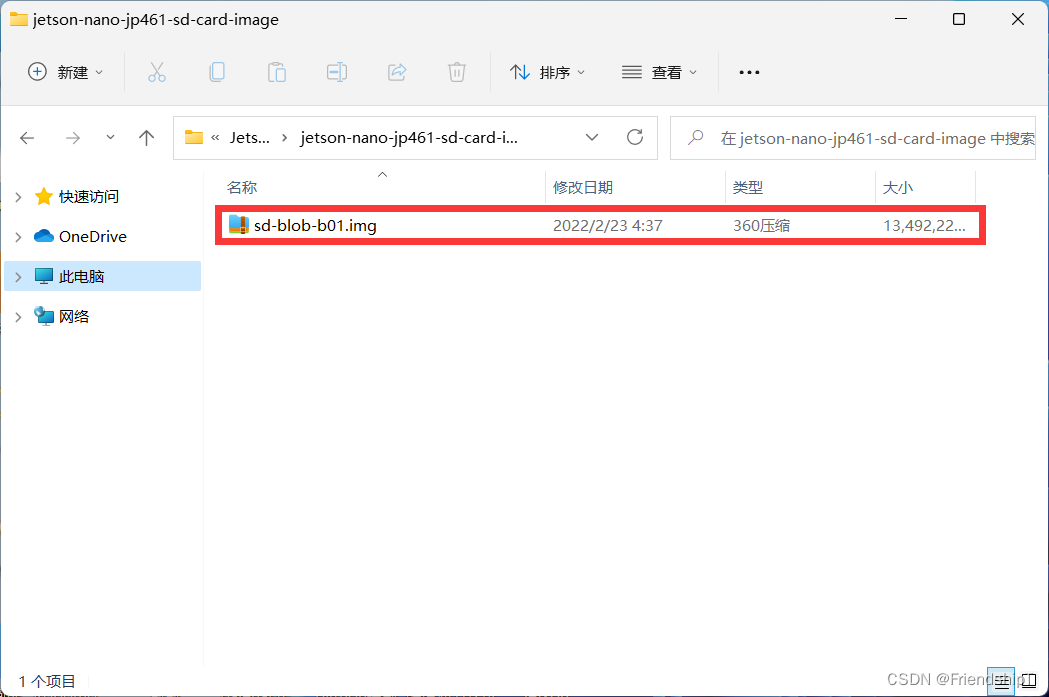Switch to large icons view in status bar
The height and width of the screenshot is (697, 1049).
click(x=1029, y=682)
